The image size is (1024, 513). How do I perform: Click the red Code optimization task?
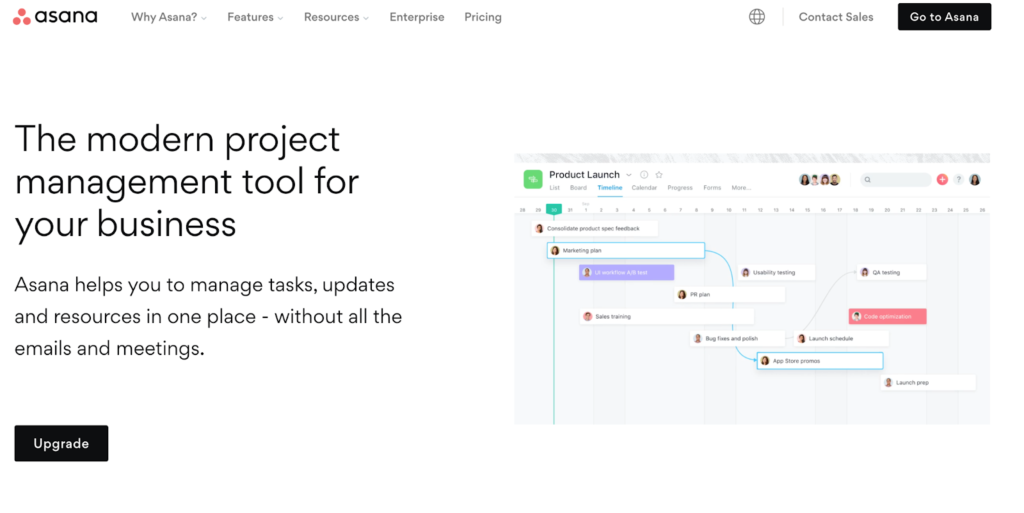pos(888,317)
